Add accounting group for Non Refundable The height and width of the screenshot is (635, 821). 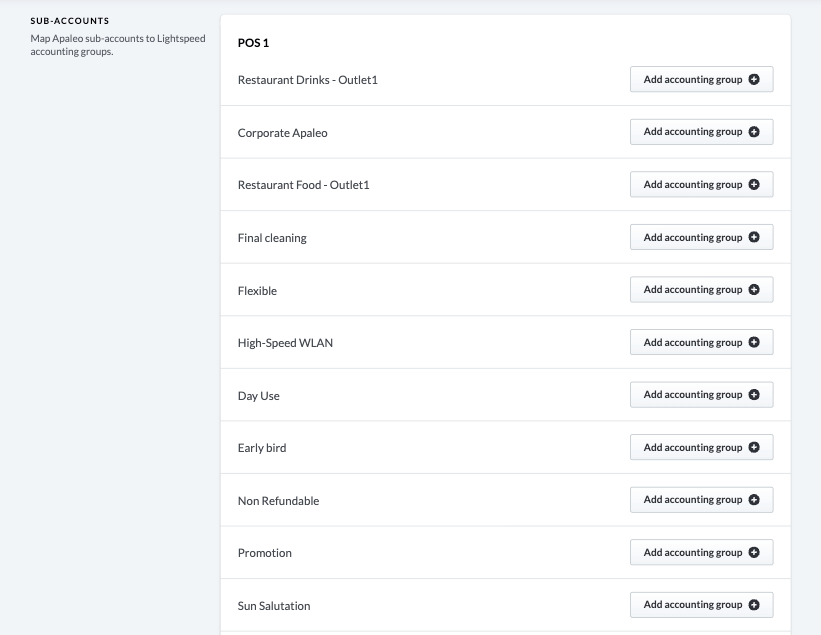(700, 499)
